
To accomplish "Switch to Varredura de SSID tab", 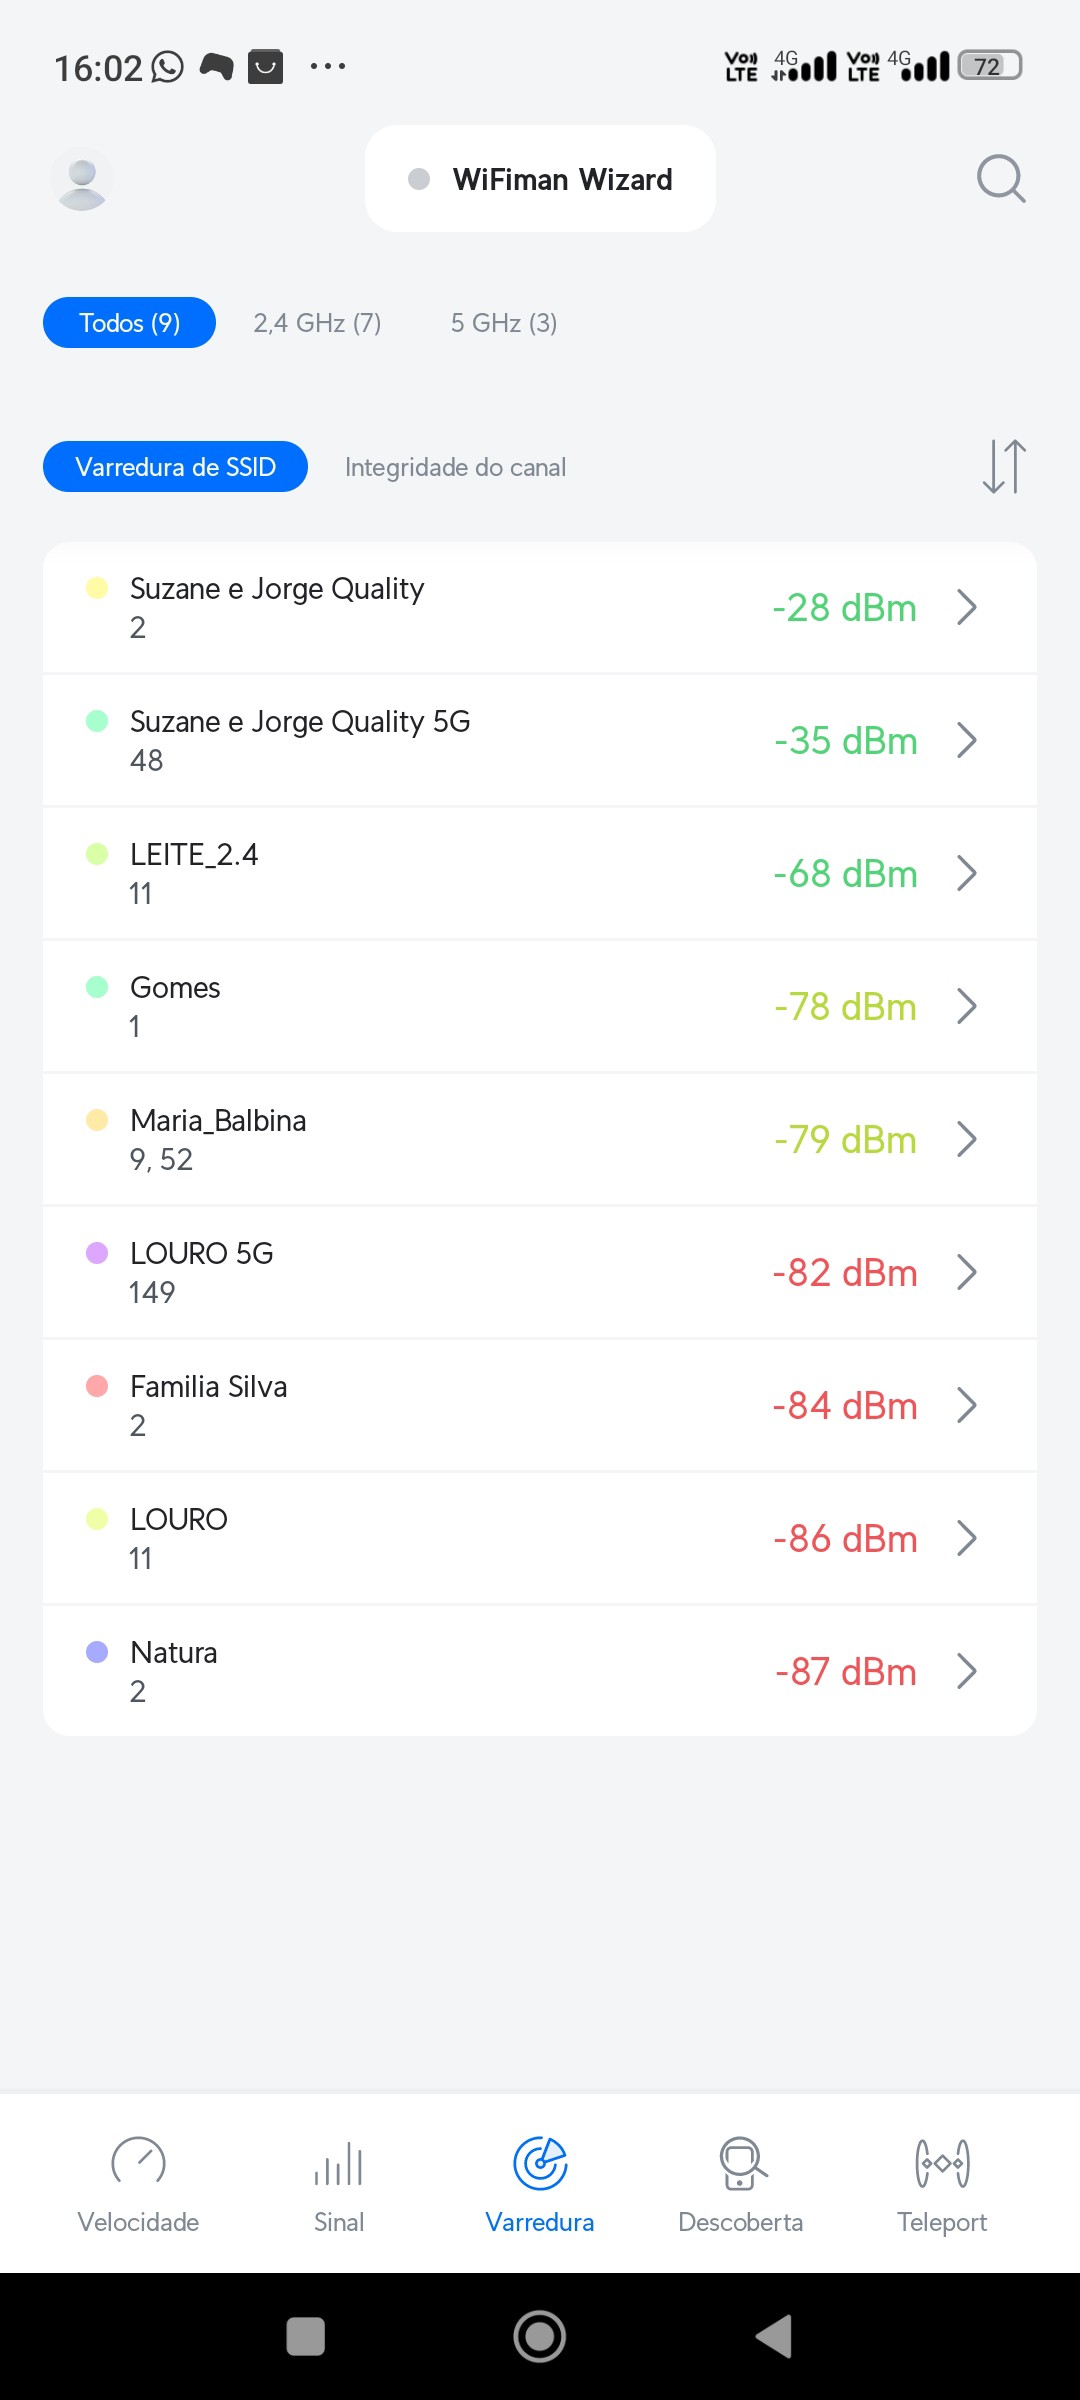I will (175, 467).
